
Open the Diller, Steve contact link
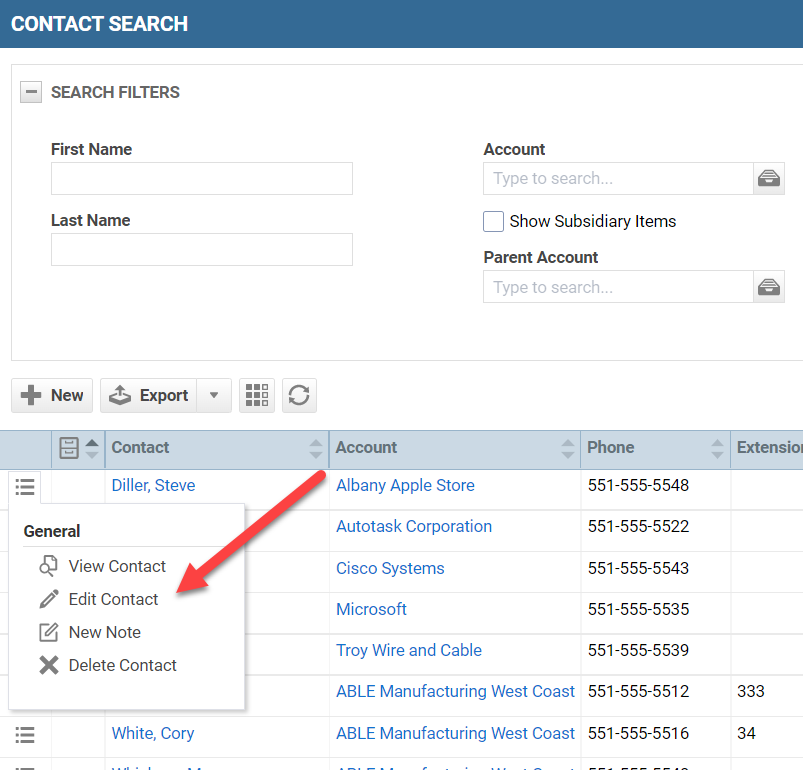[154, 485]
